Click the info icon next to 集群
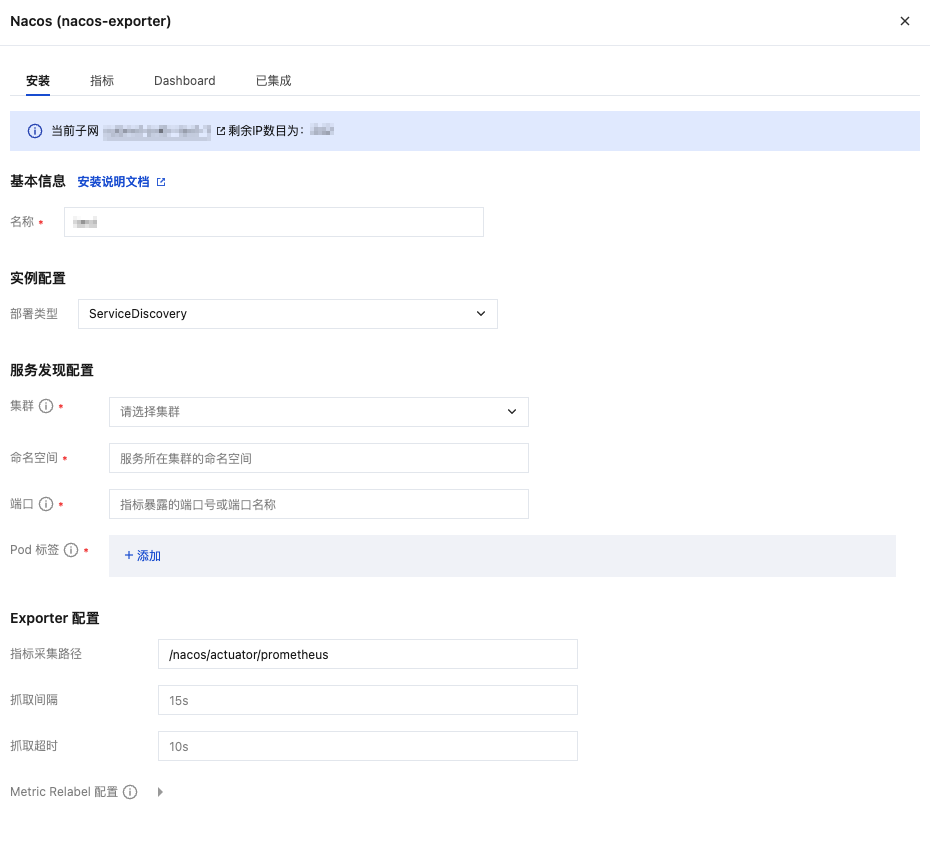930x862 pixels. pos(46,406)
